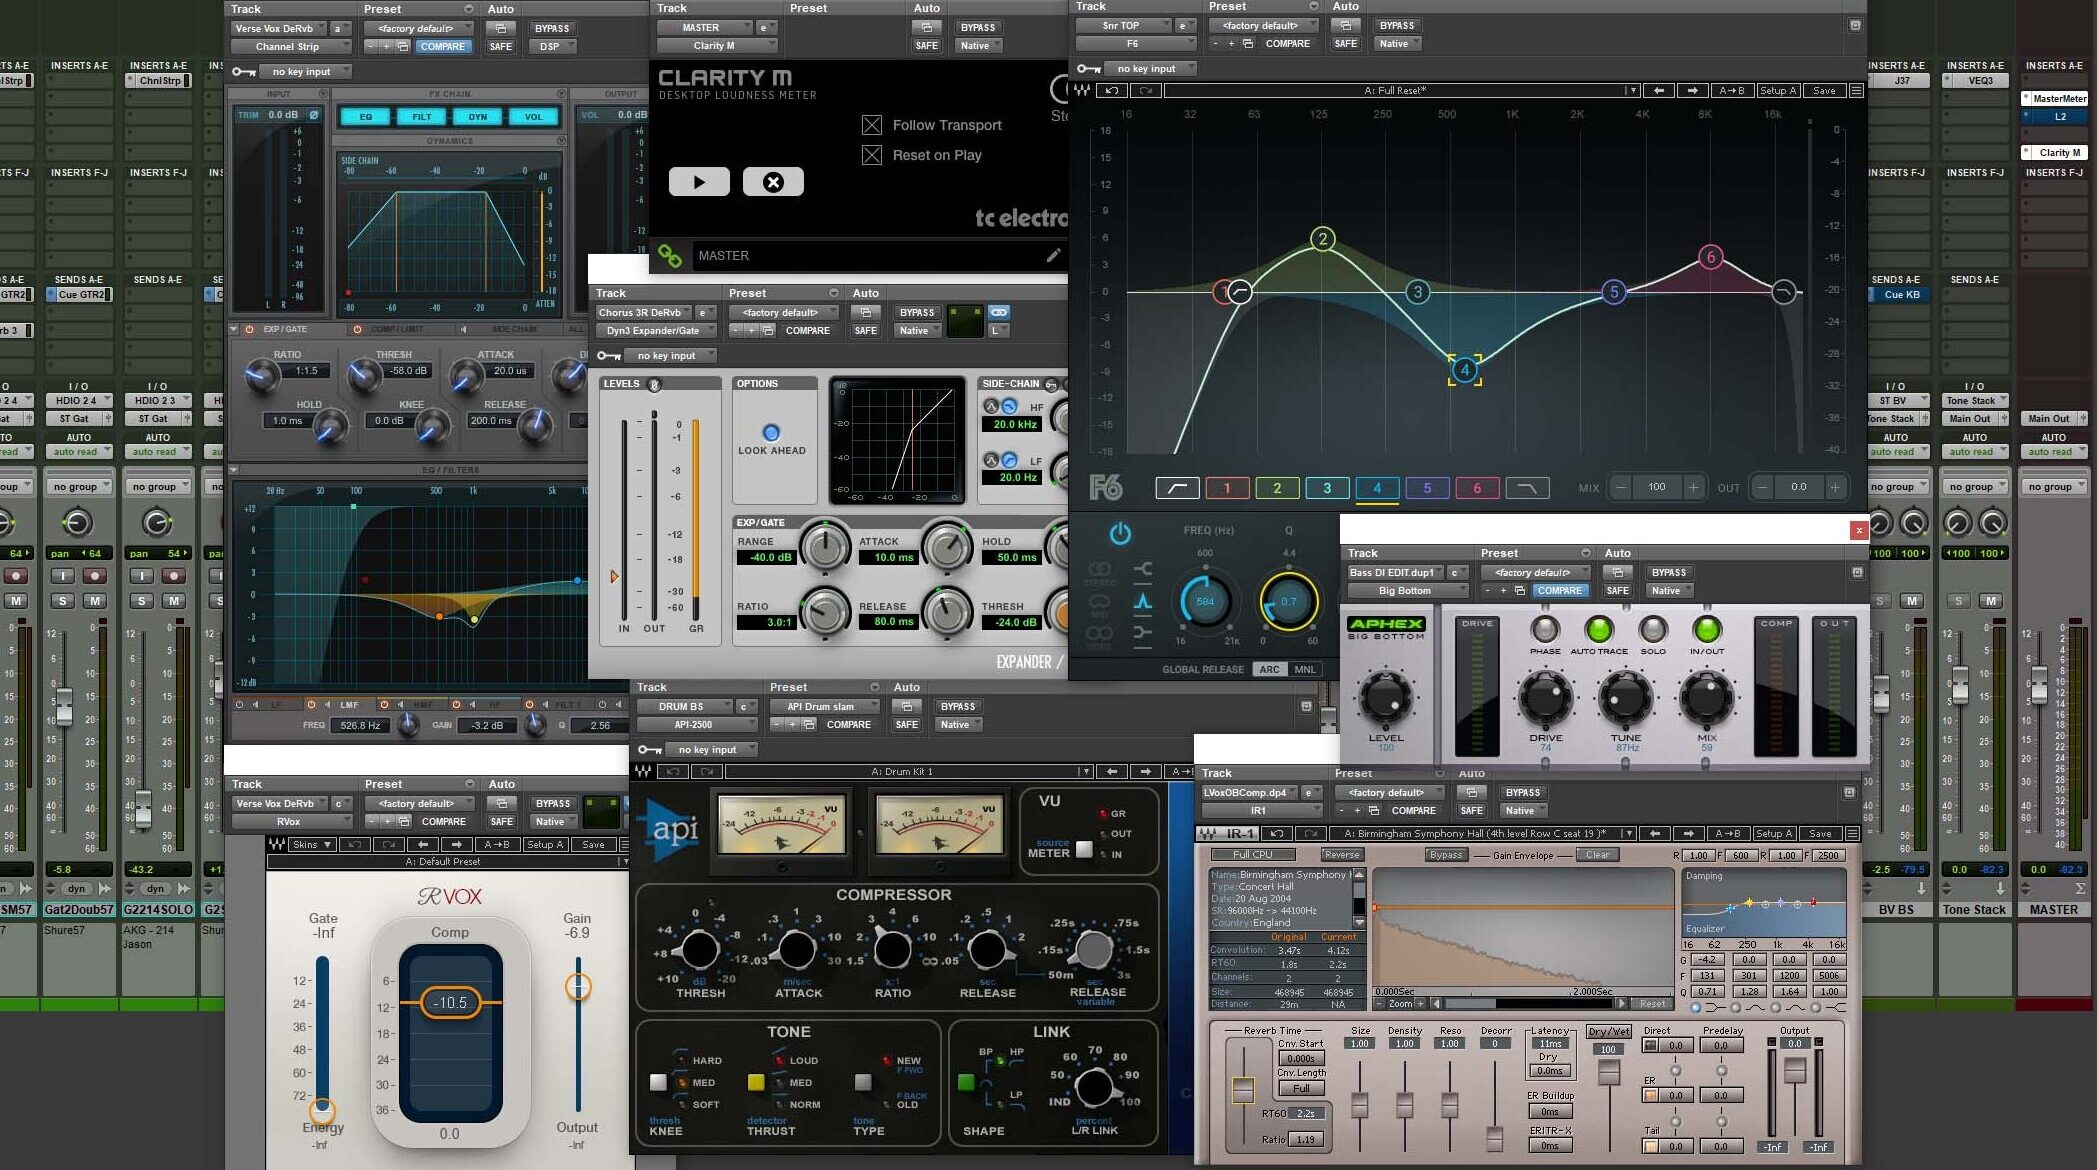
Task: Click the Waves undo arrow on API-2500 toolbar
Action: point(672,771)
